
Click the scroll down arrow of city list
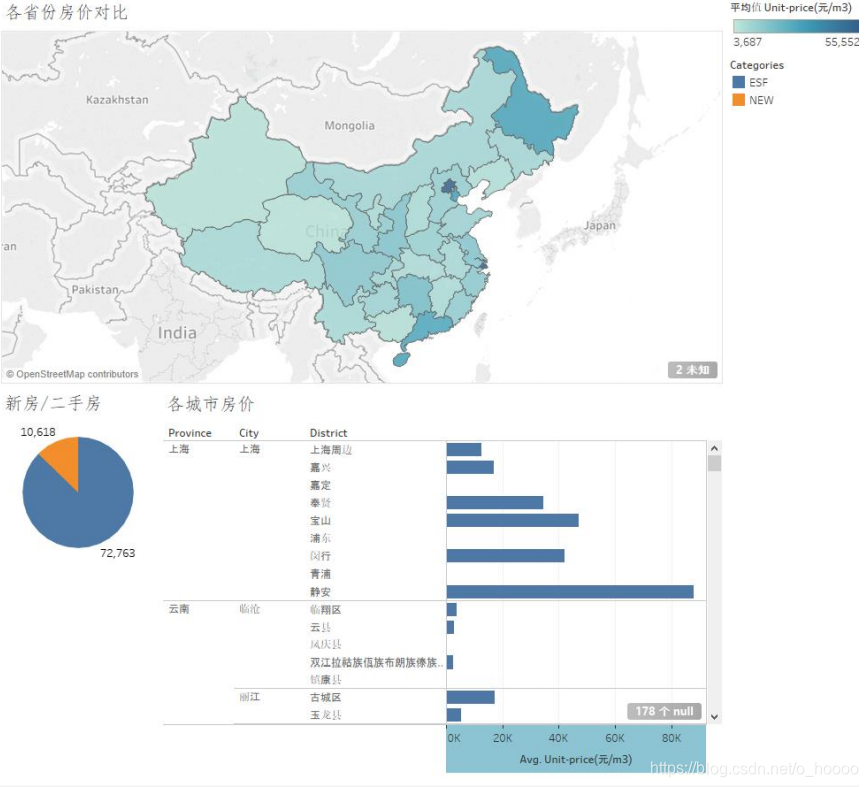pos(714,717)
